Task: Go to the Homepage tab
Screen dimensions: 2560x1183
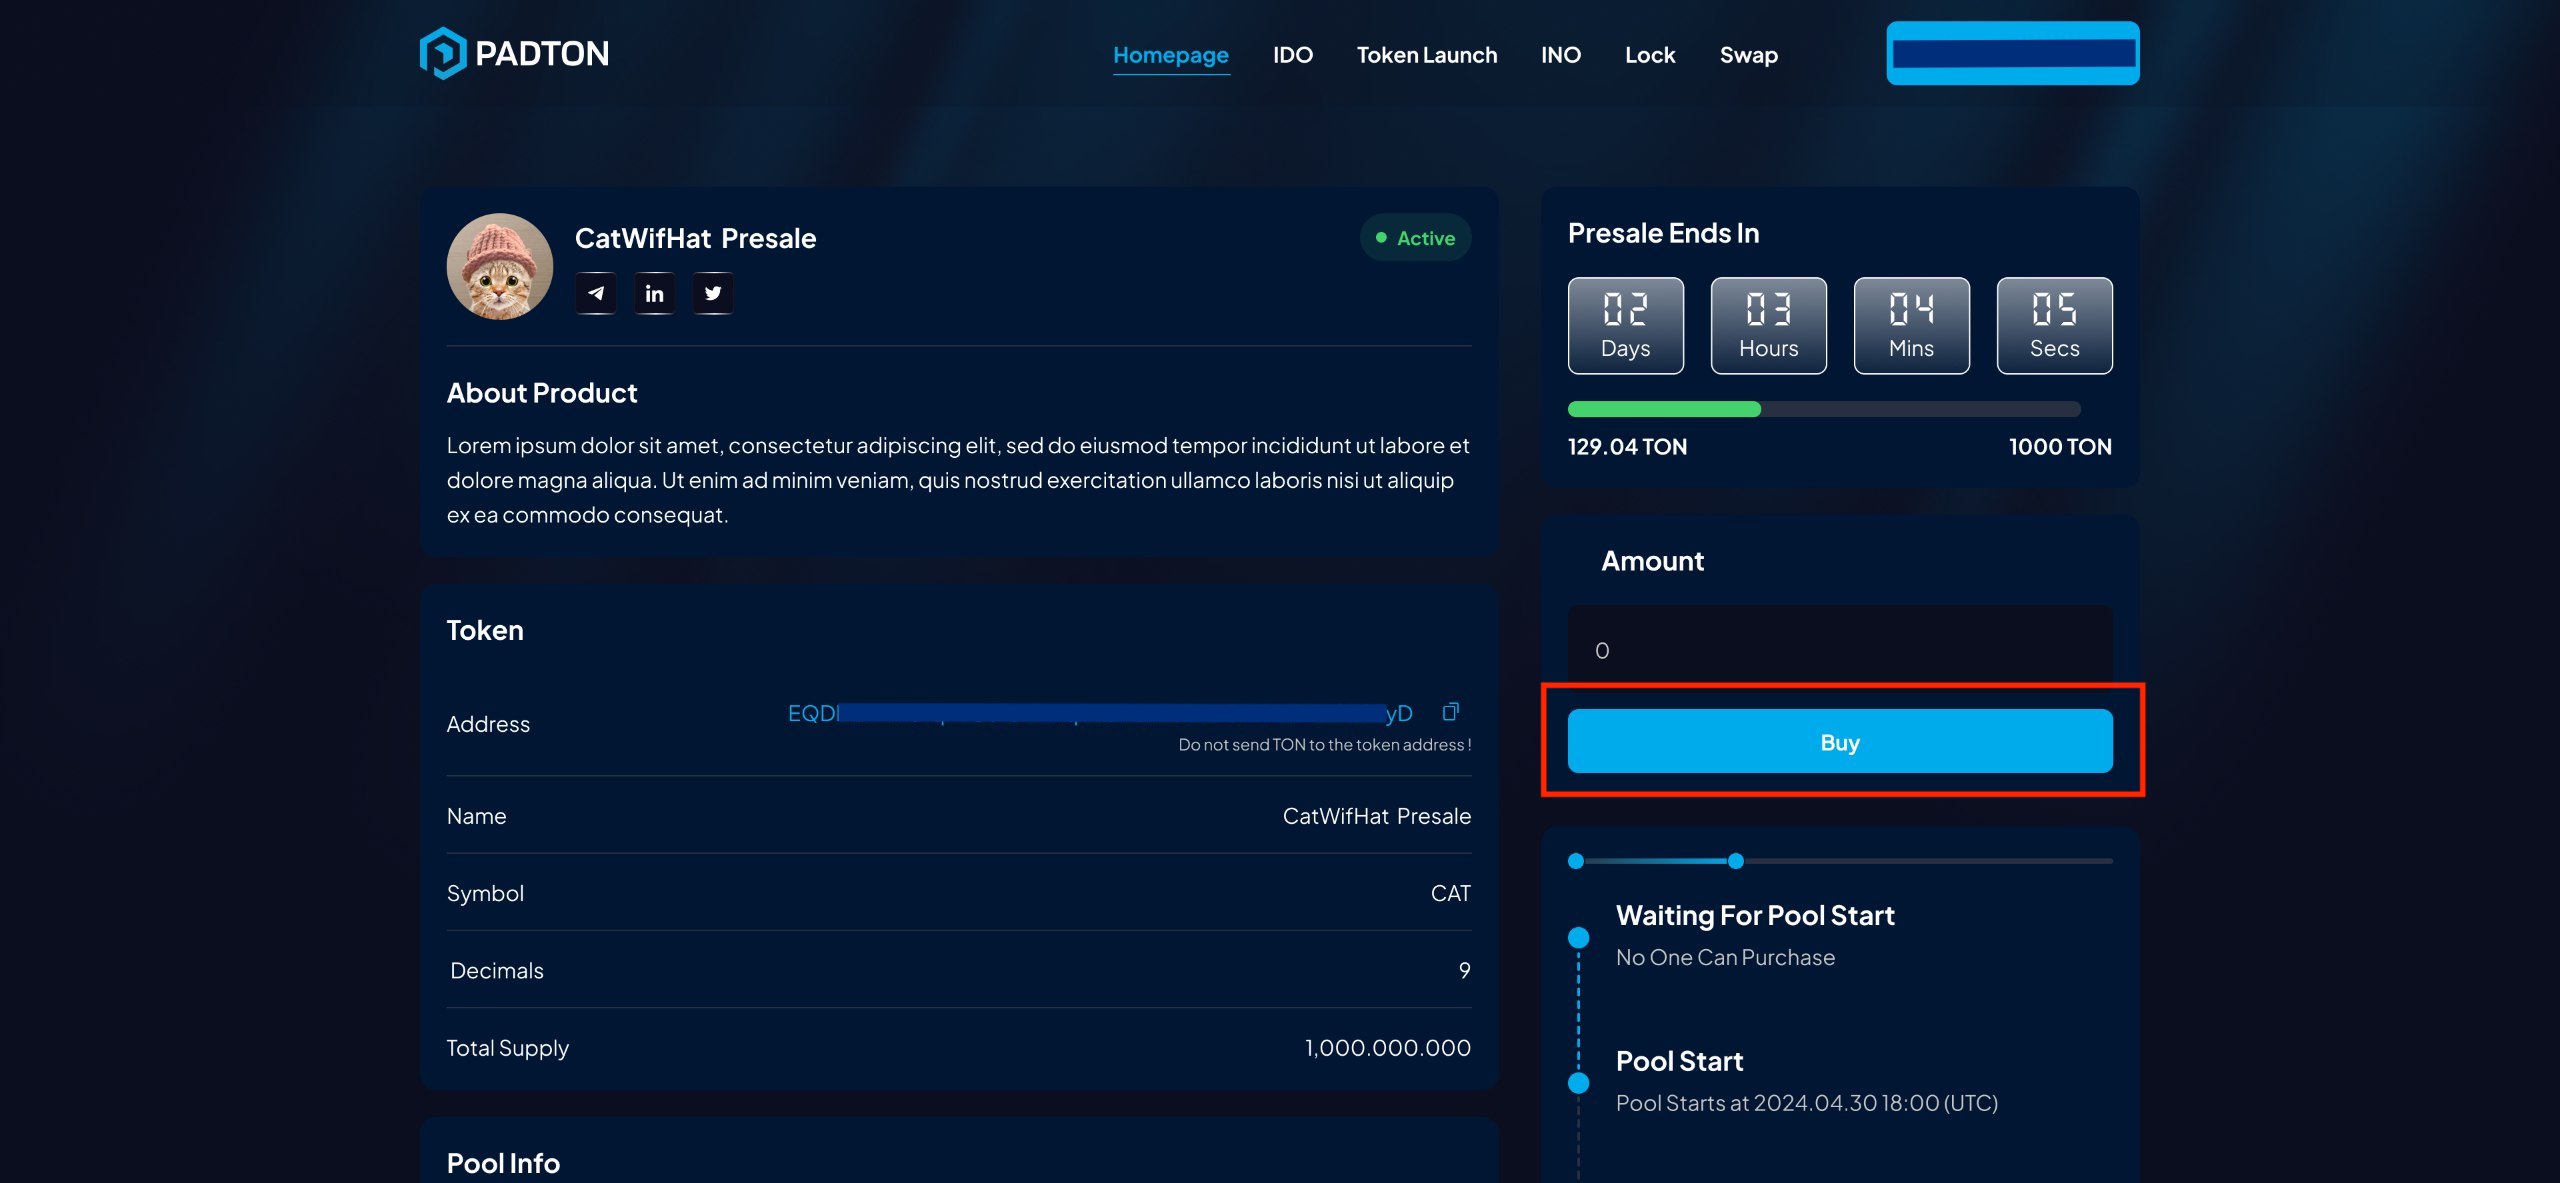Action: click(1170, 55)
